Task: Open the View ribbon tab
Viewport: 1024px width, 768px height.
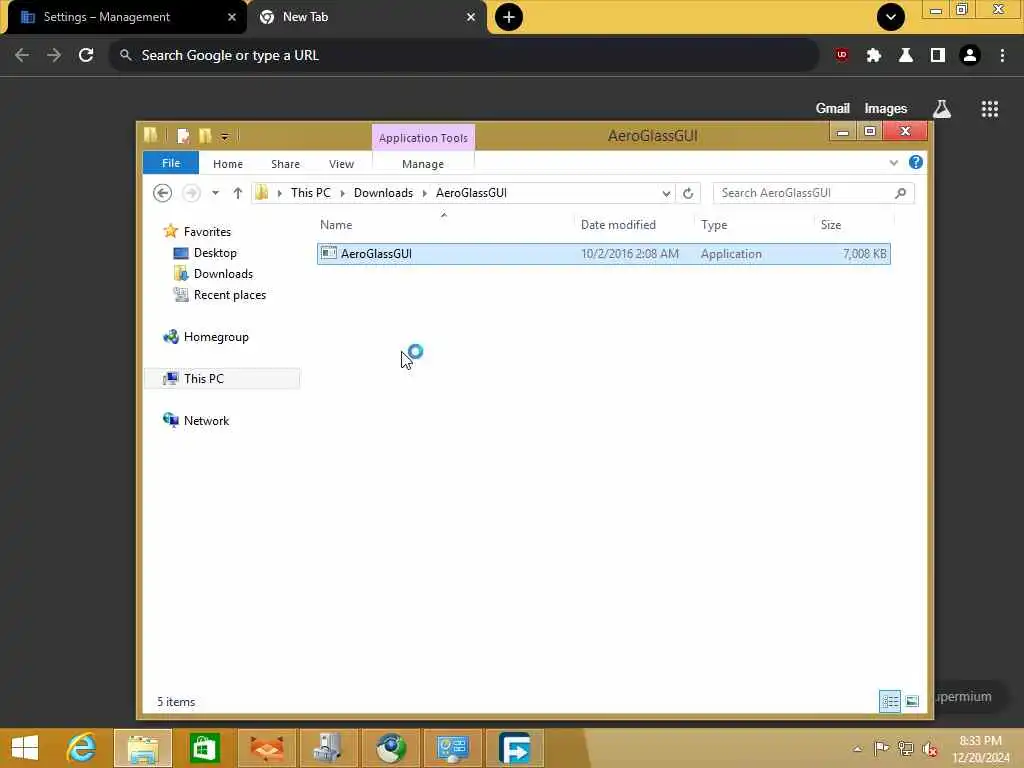Action: click(341, 164)
